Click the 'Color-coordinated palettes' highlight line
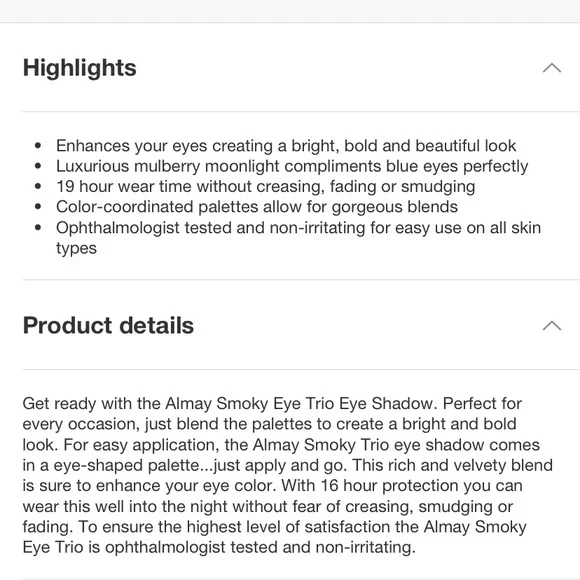Screen dimensions: 580x580 (x=257, y=207)
